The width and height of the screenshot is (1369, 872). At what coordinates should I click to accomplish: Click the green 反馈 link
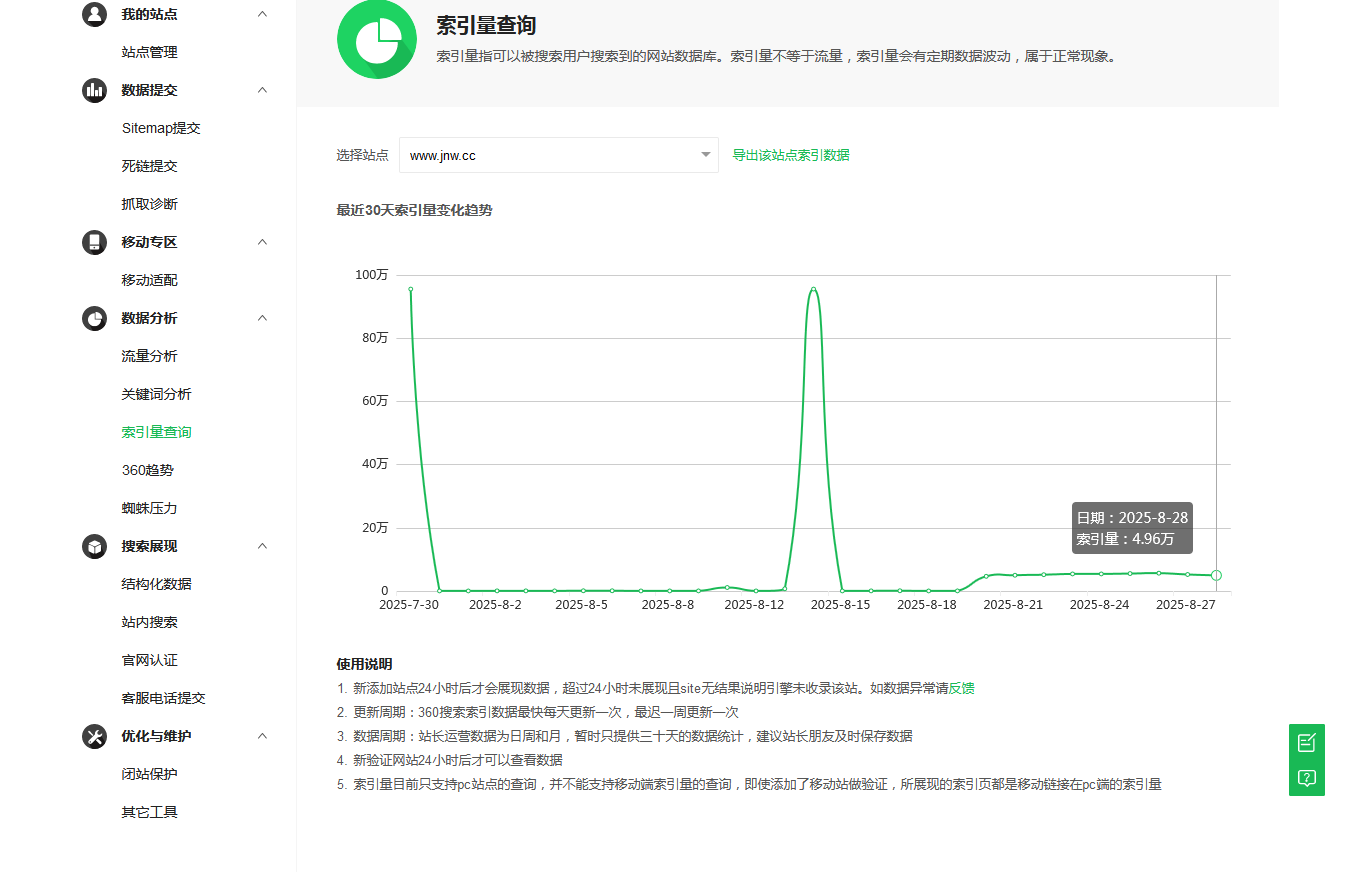tap(961, 688)
